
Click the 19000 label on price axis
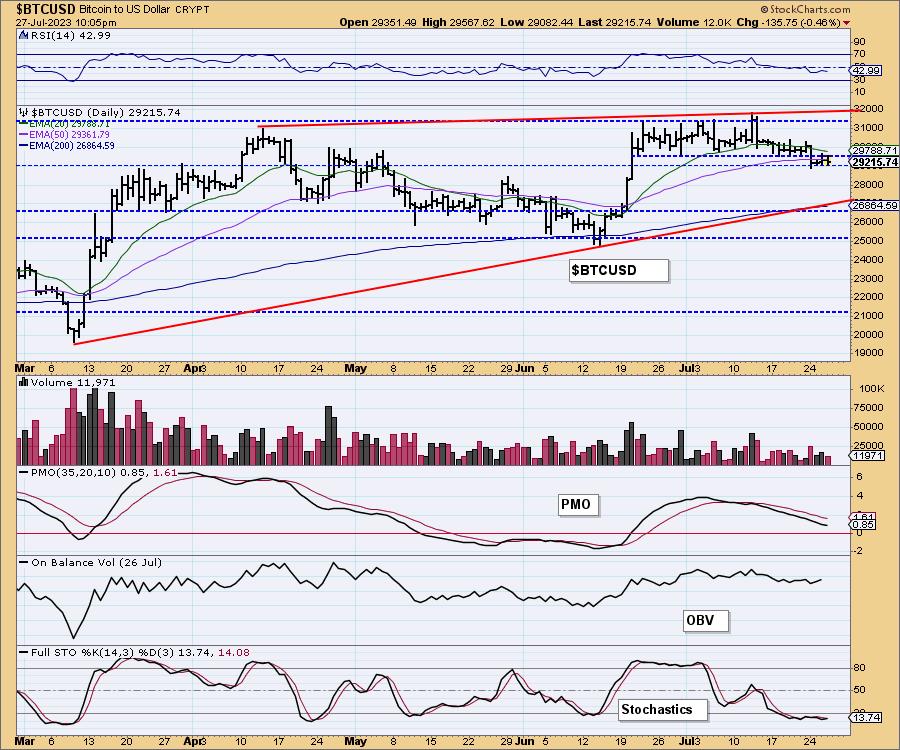(868, 352)
